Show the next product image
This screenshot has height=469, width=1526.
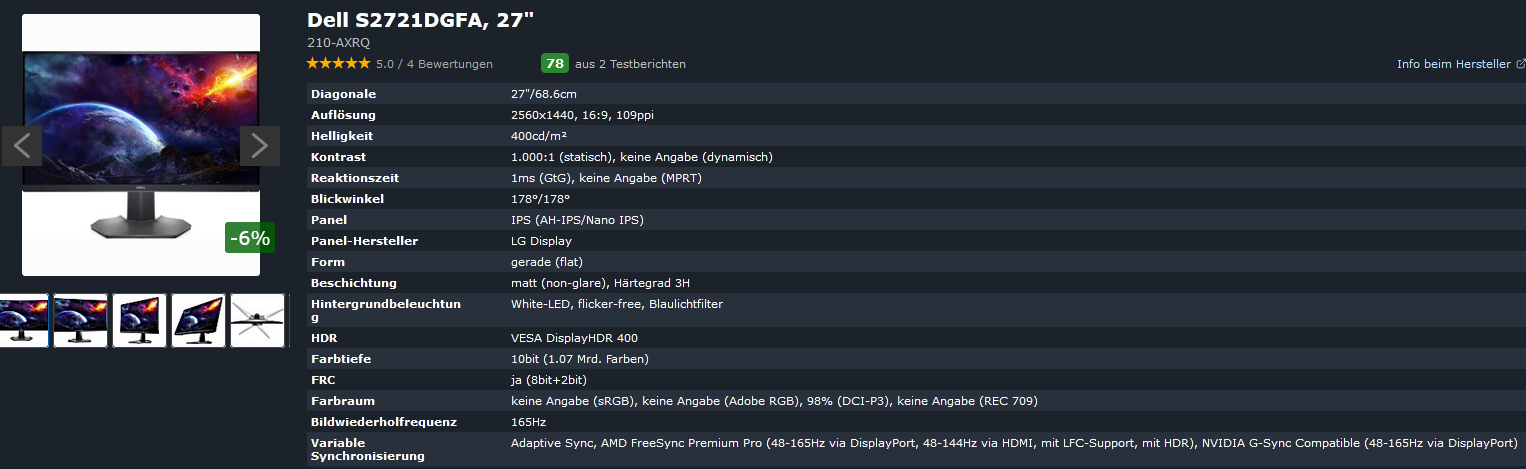[x=260, y=146]
